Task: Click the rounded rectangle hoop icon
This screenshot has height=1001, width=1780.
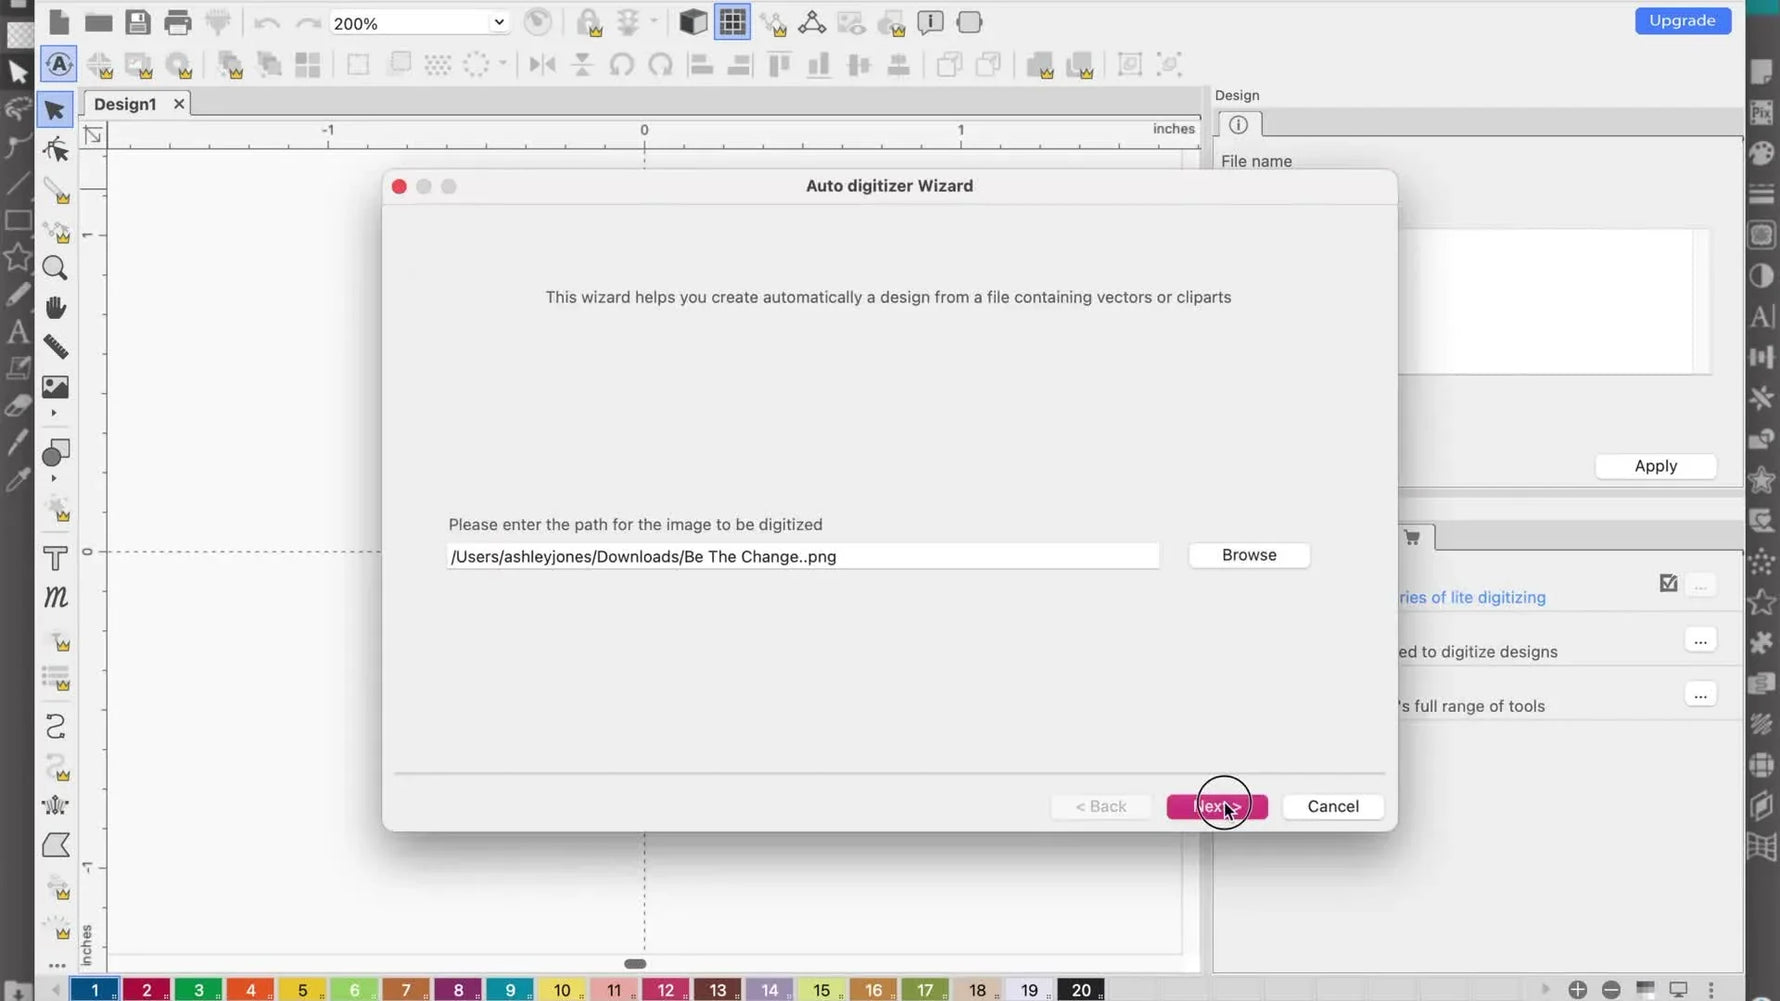Action: (x=969, y=22)
